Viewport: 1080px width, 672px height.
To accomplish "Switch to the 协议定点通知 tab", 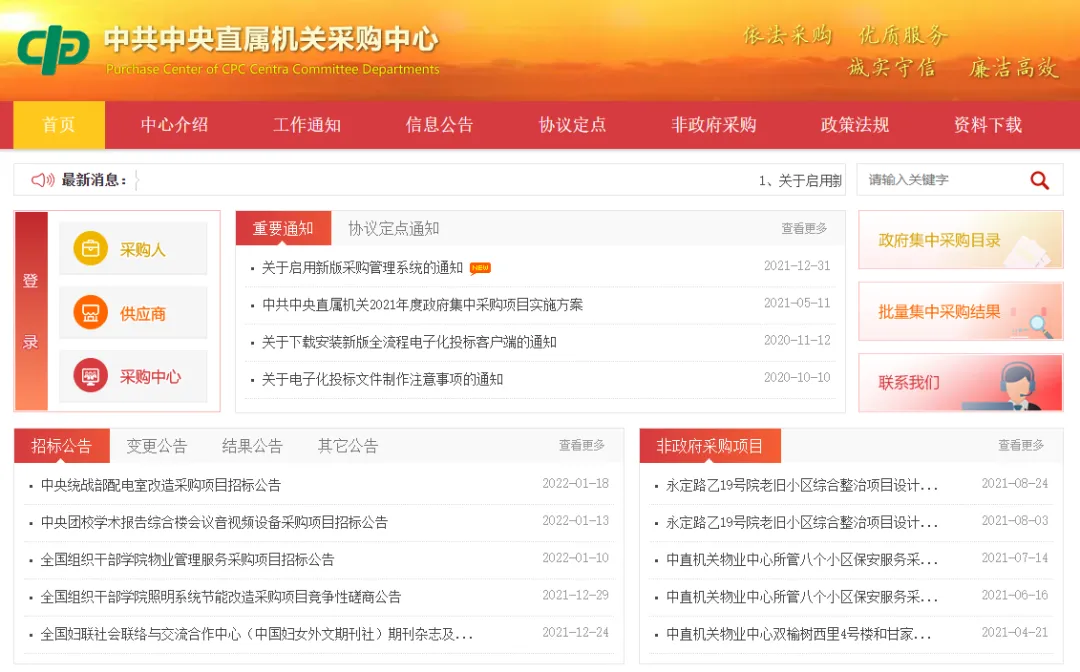I will pyautogui.click(x=393, y=229).
